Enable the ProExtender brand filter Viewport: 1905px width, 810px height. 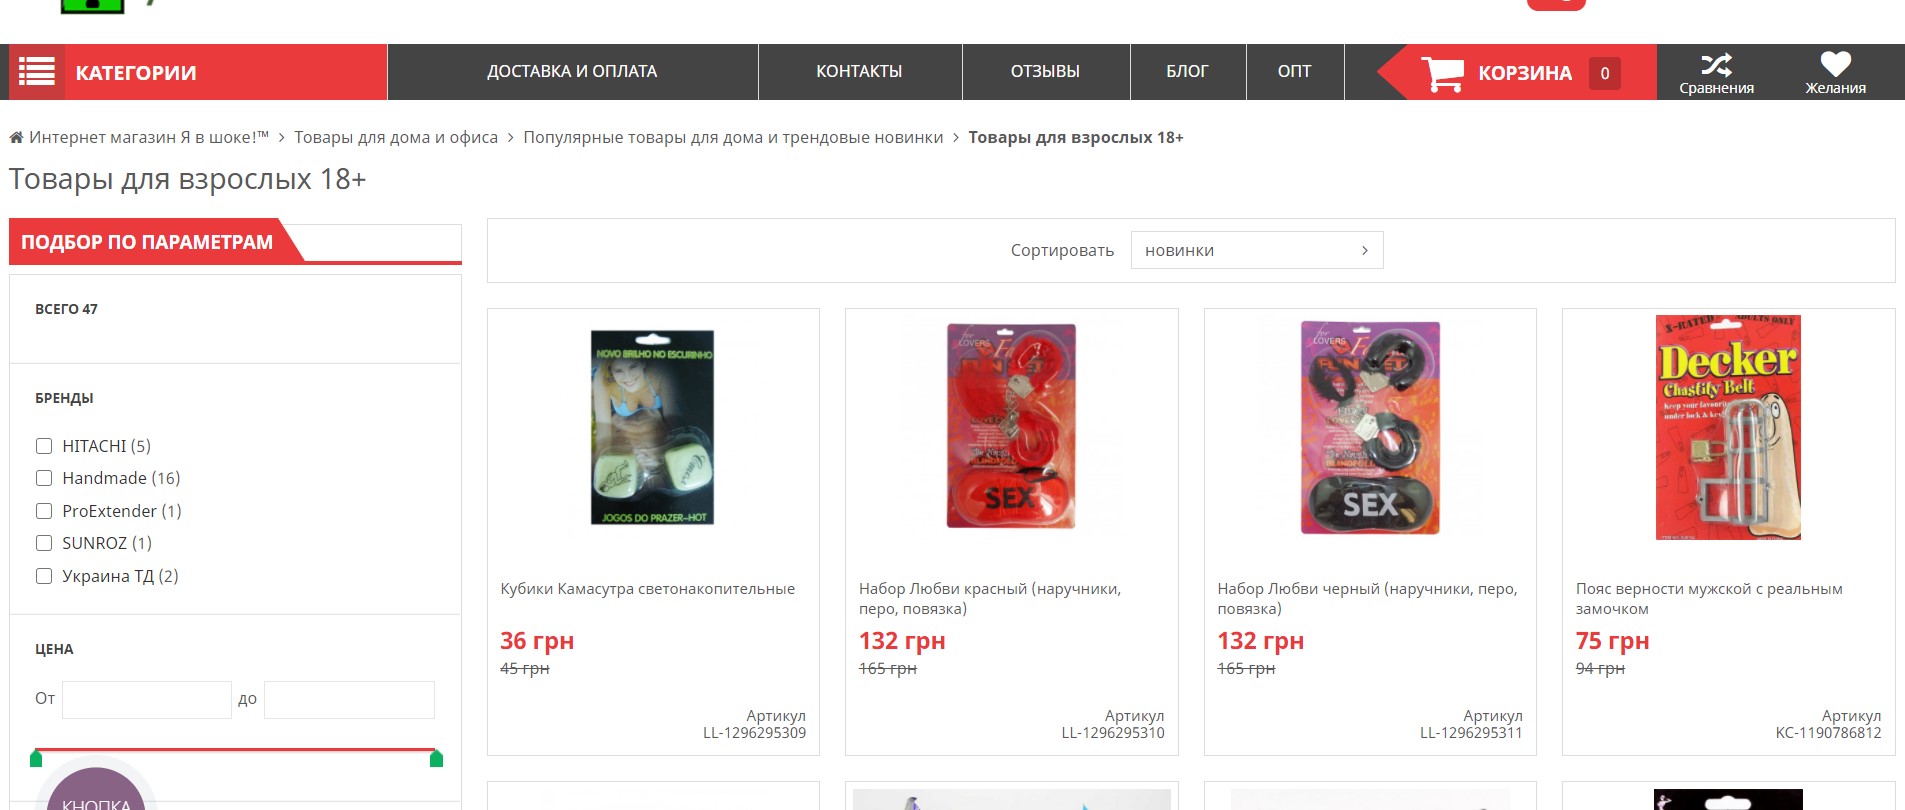coord(44,511)
